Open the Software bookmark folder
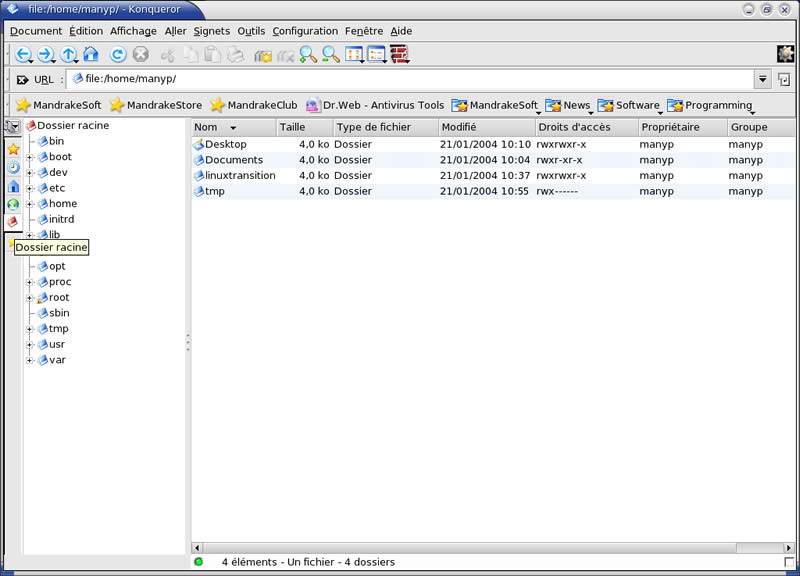Screen dimensions: 800x576 pyautogui.click(x=629, y=105)
